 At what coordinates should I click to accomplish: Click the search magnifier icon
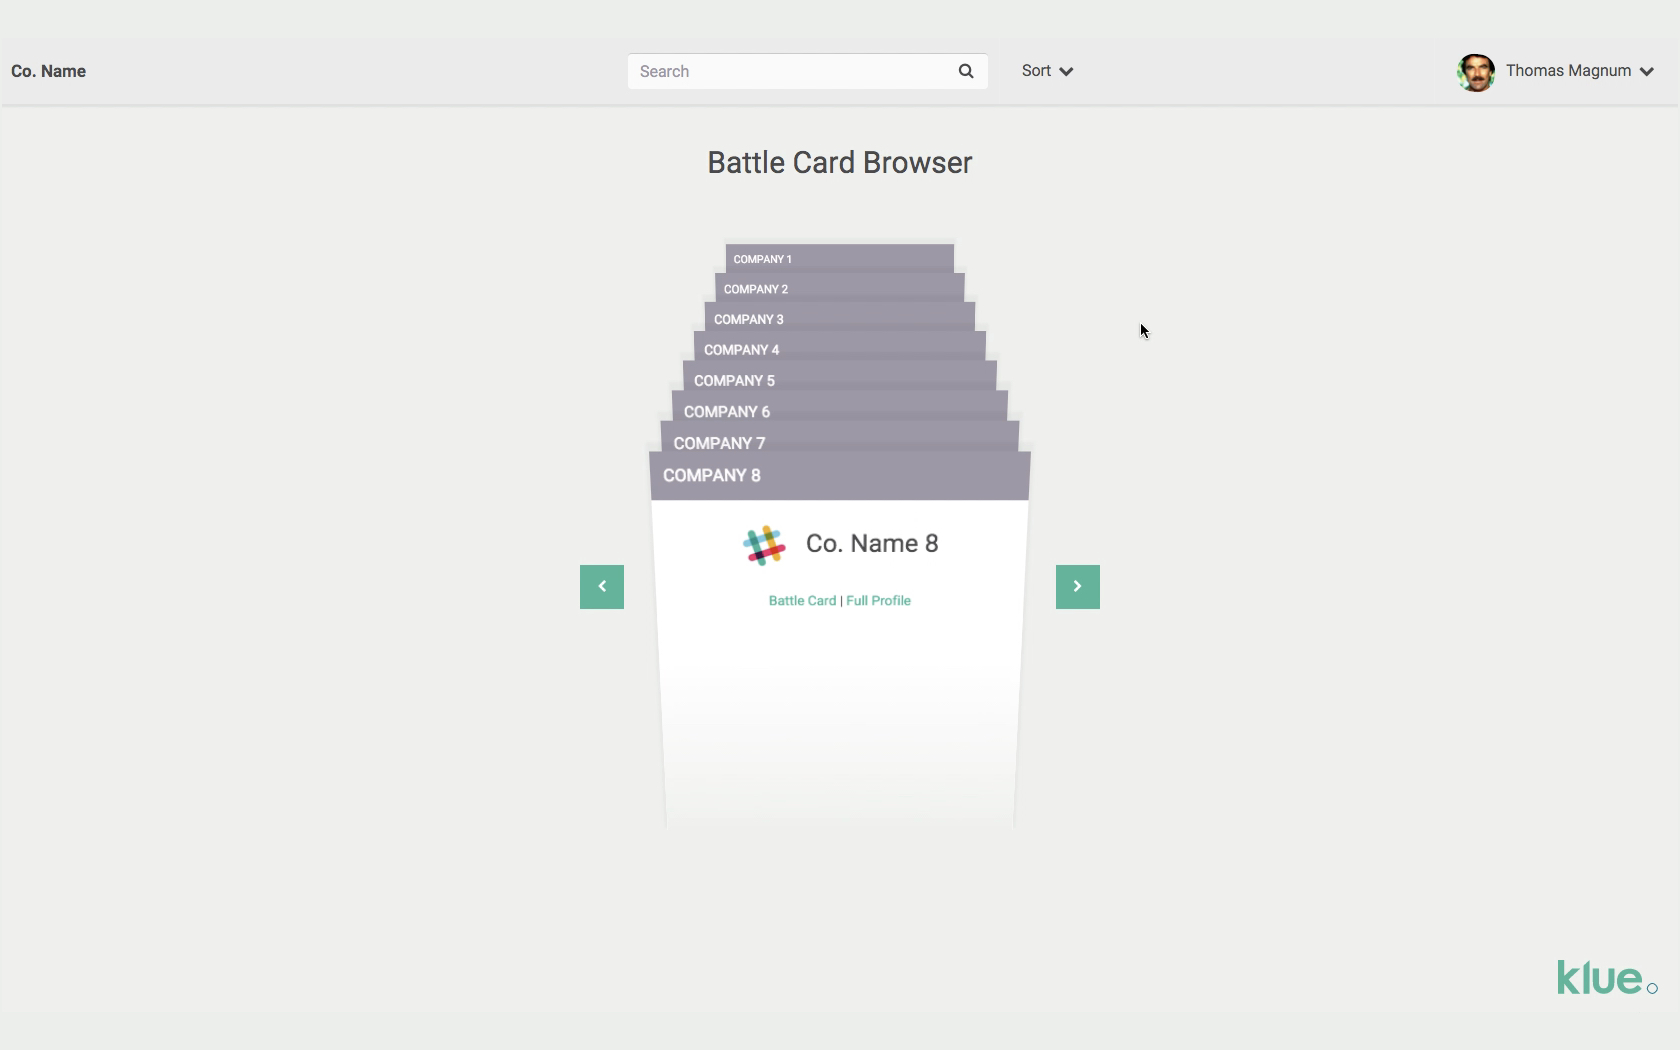966,71
